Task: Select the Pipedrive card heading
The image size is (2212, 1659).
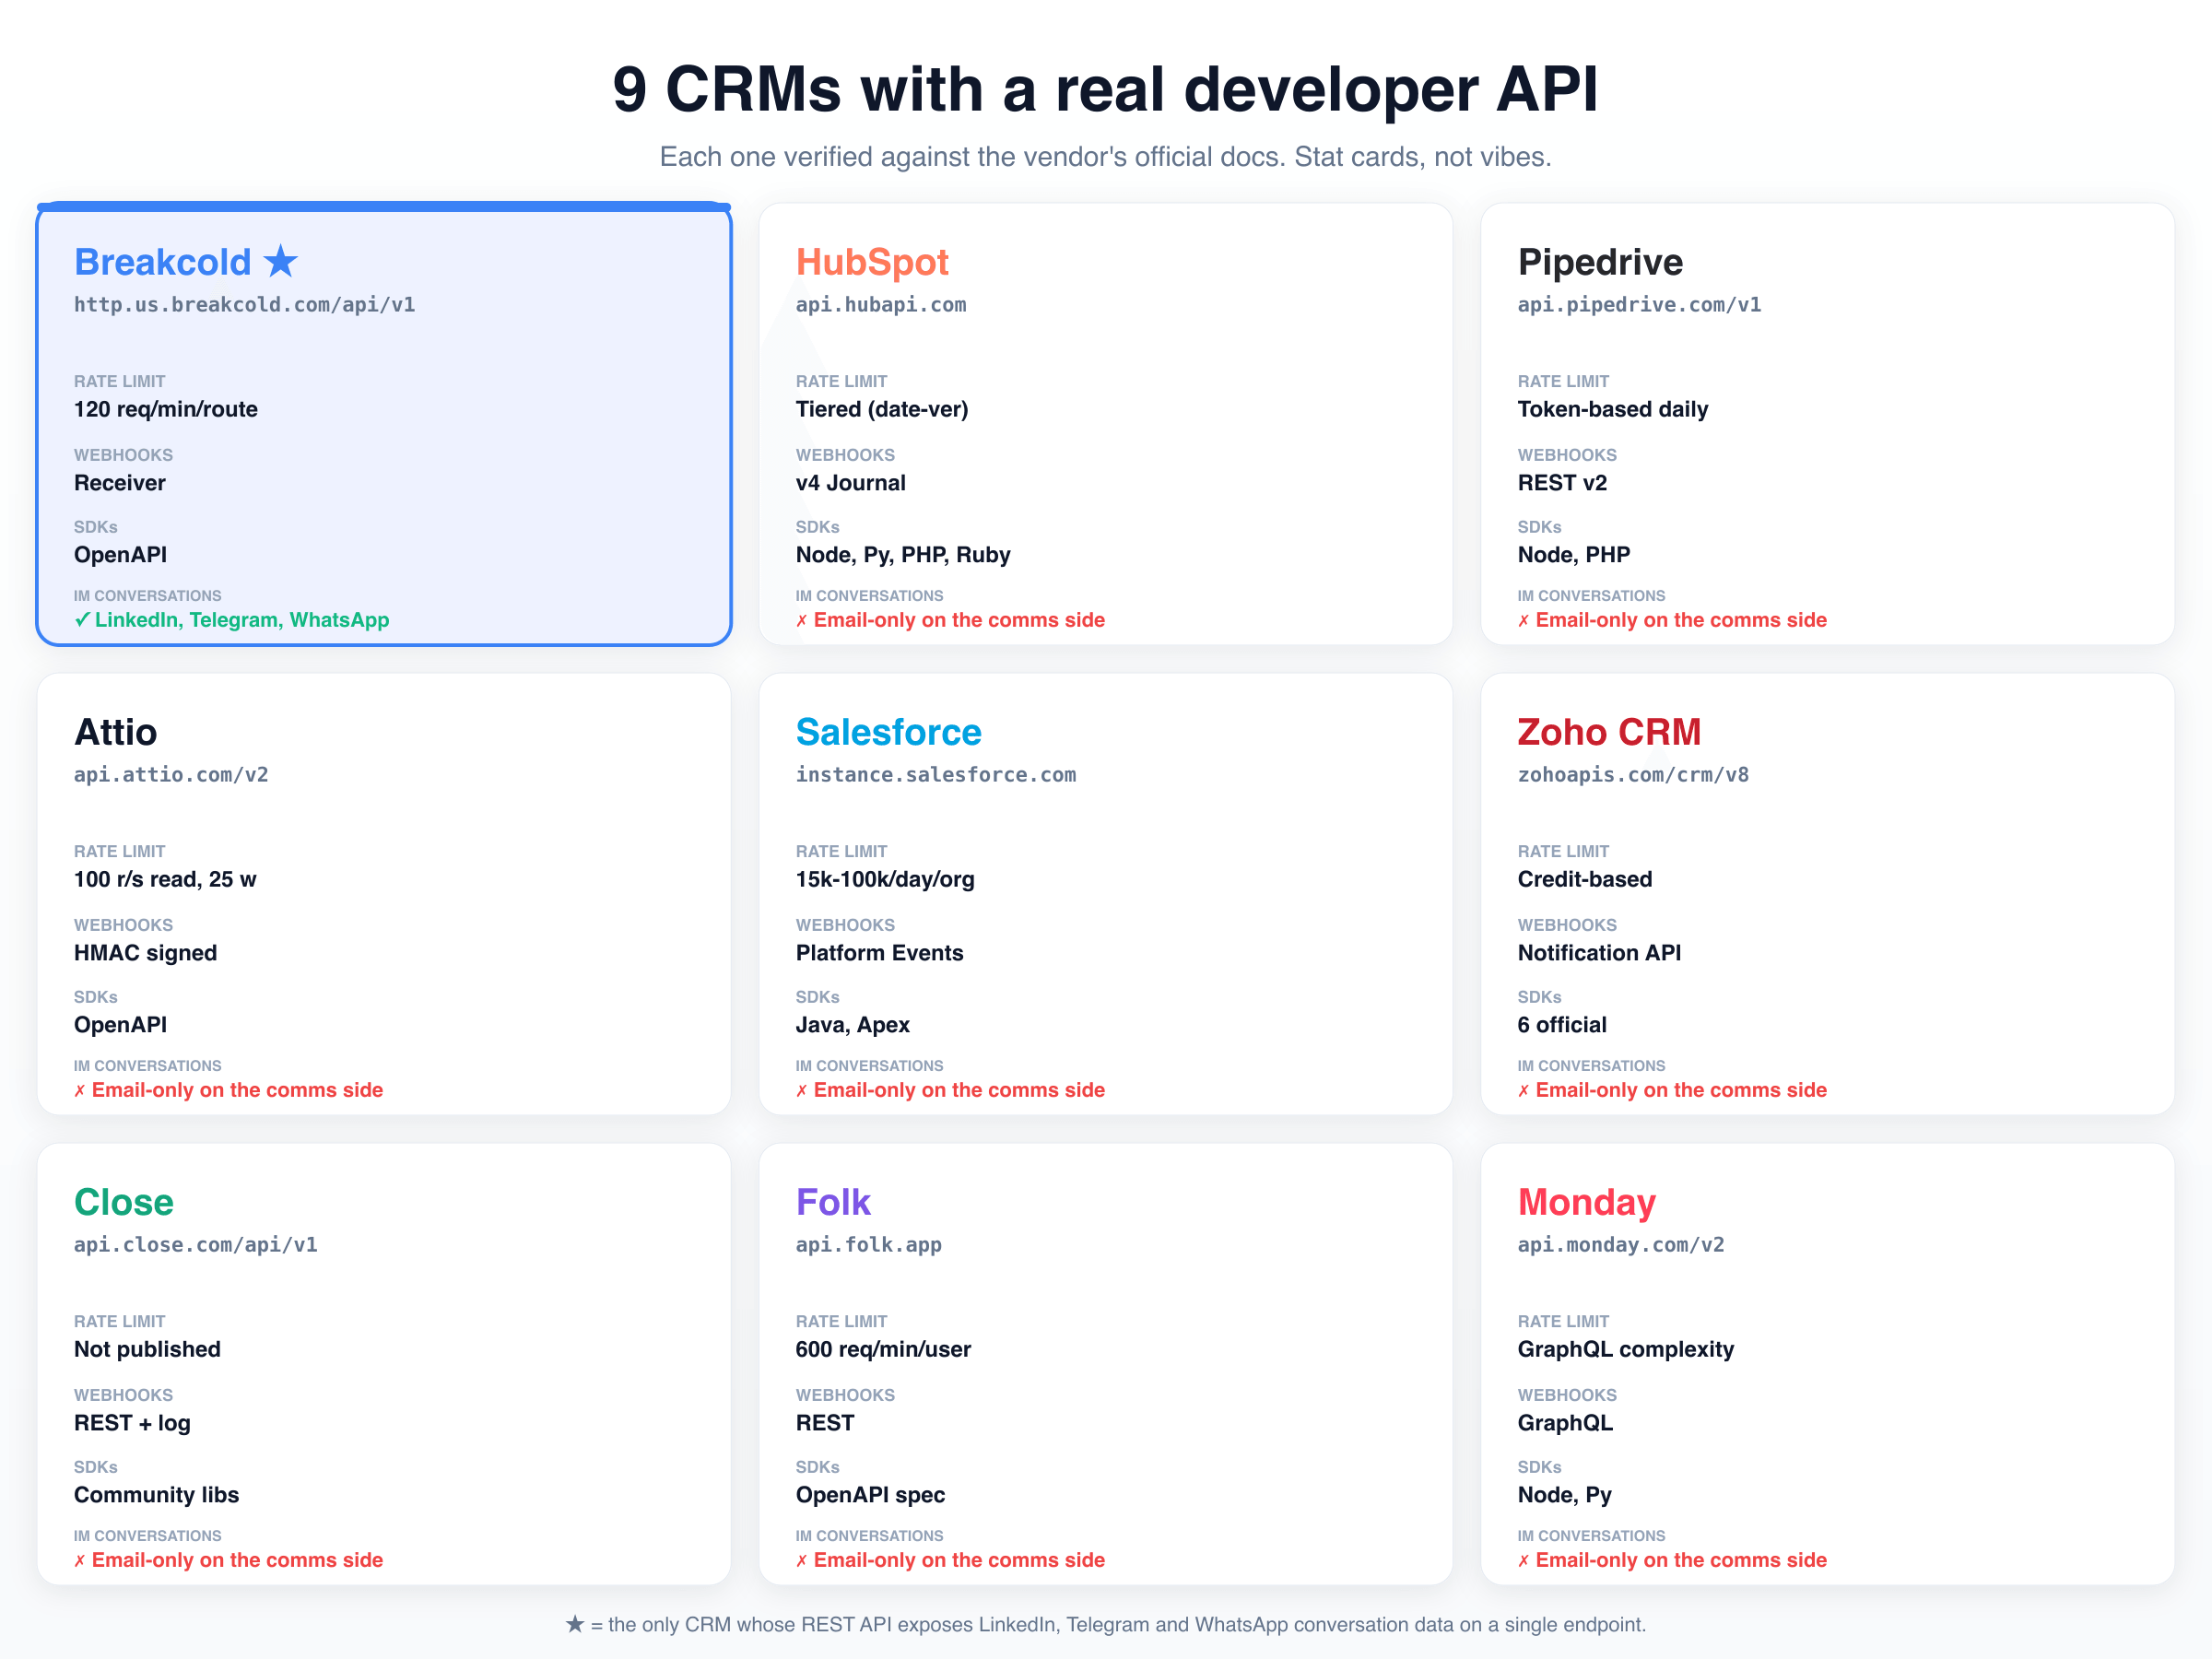Action: tap(1600, 262)
